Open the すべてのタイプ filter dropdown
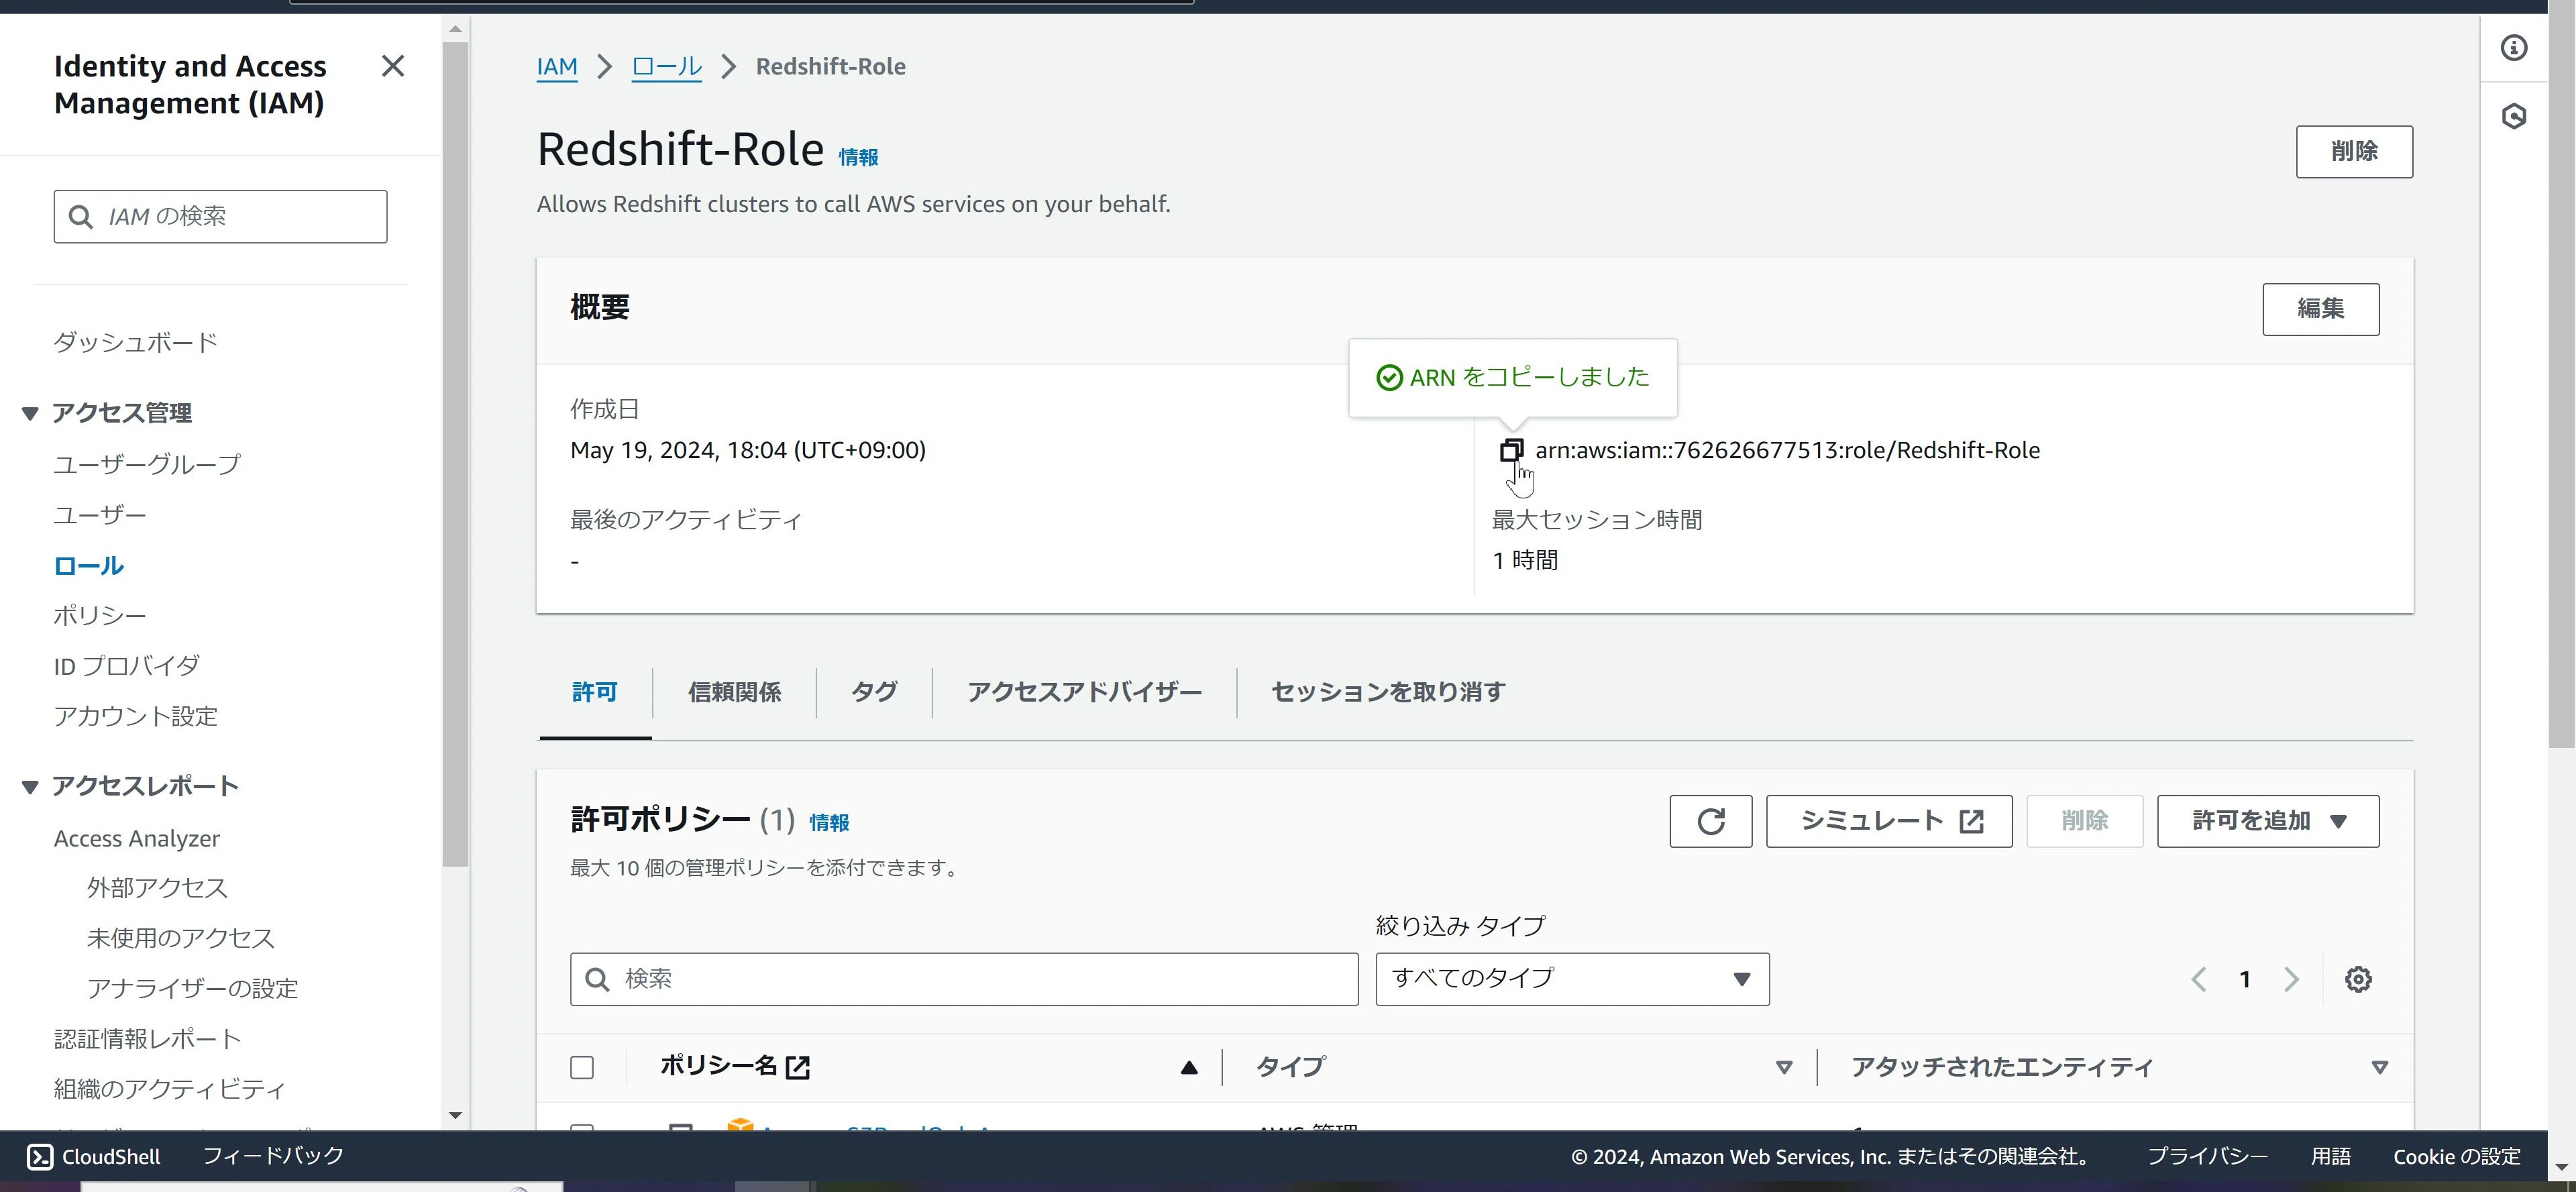2576x1192 pixels. coord(1572,979)
